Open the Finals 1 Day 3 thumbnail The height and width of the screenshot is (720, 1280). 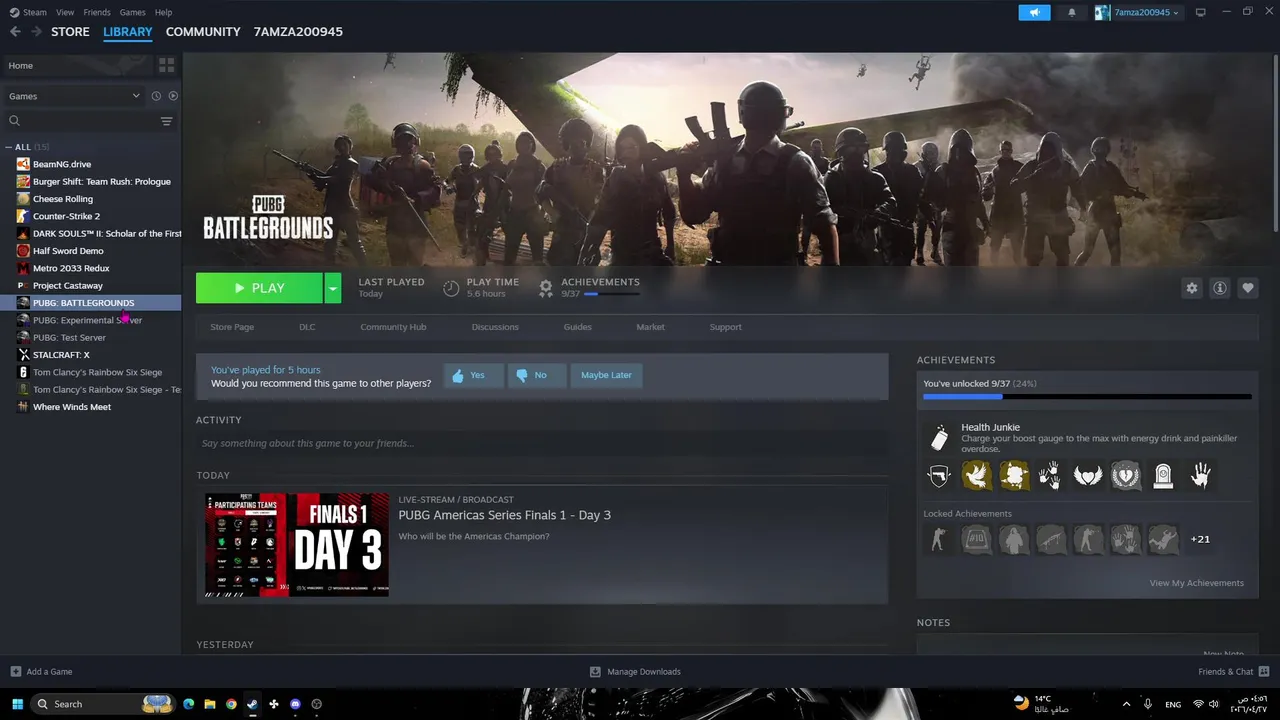(297, 545)
